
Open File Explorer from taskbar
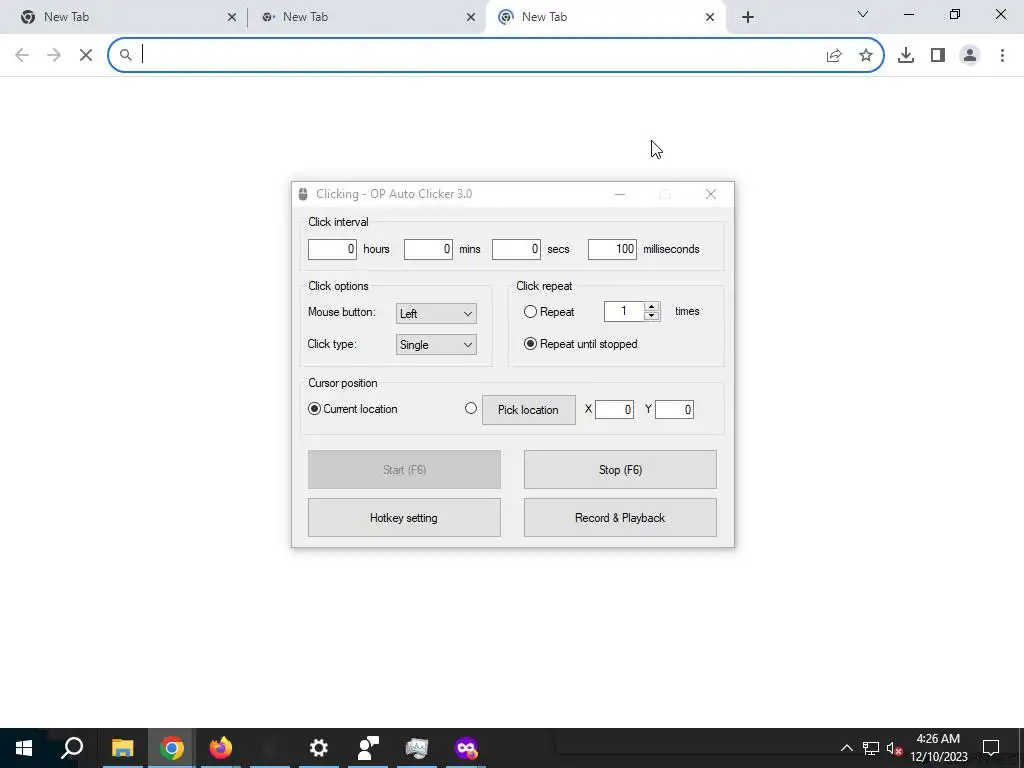click(x=122, y=748)
